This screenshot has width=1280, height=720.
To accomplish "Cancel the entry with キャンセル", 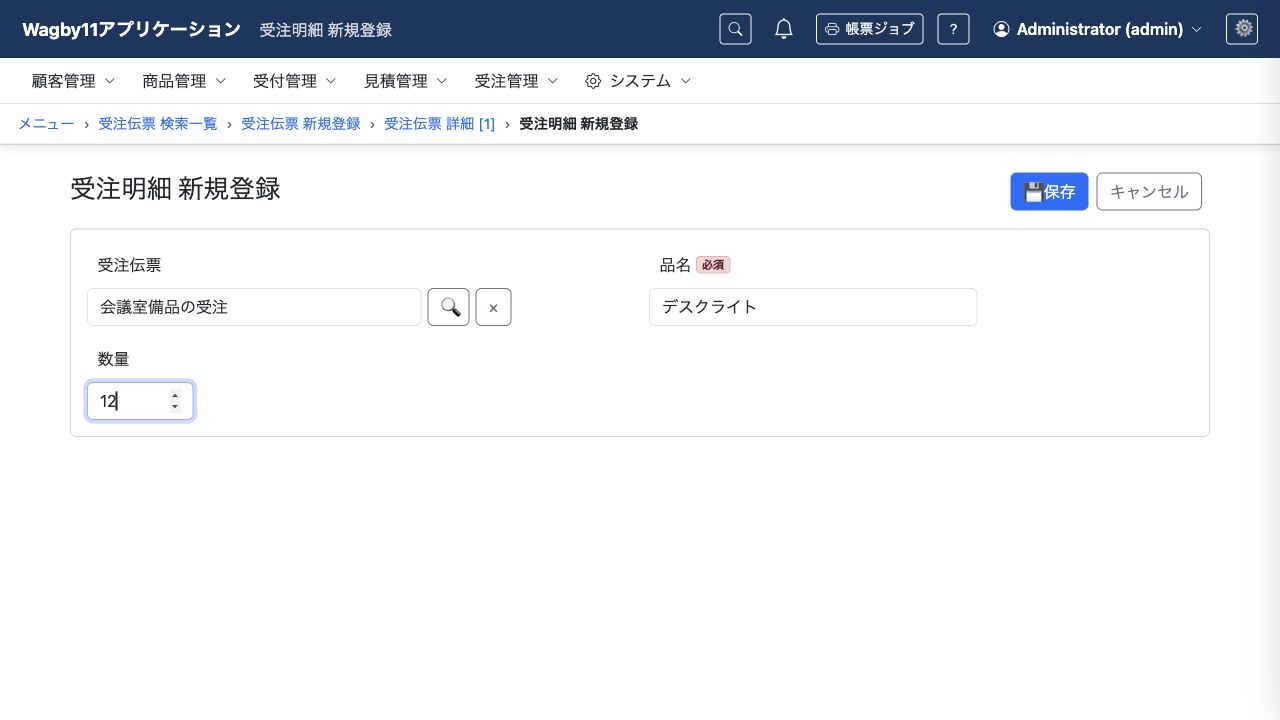I will pos(1149,192).
